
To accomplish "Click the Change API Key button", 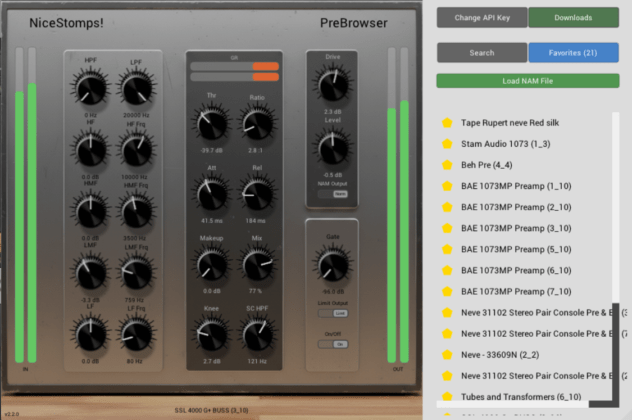I will (481, 18).
